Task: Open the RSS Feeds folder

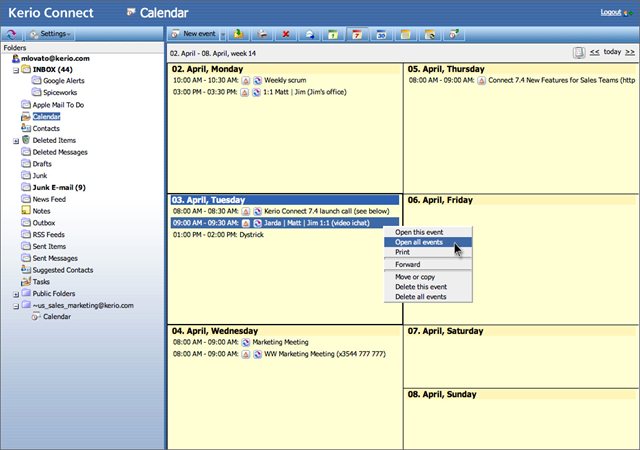Action: pyautogui.click(x=49, y=235)
